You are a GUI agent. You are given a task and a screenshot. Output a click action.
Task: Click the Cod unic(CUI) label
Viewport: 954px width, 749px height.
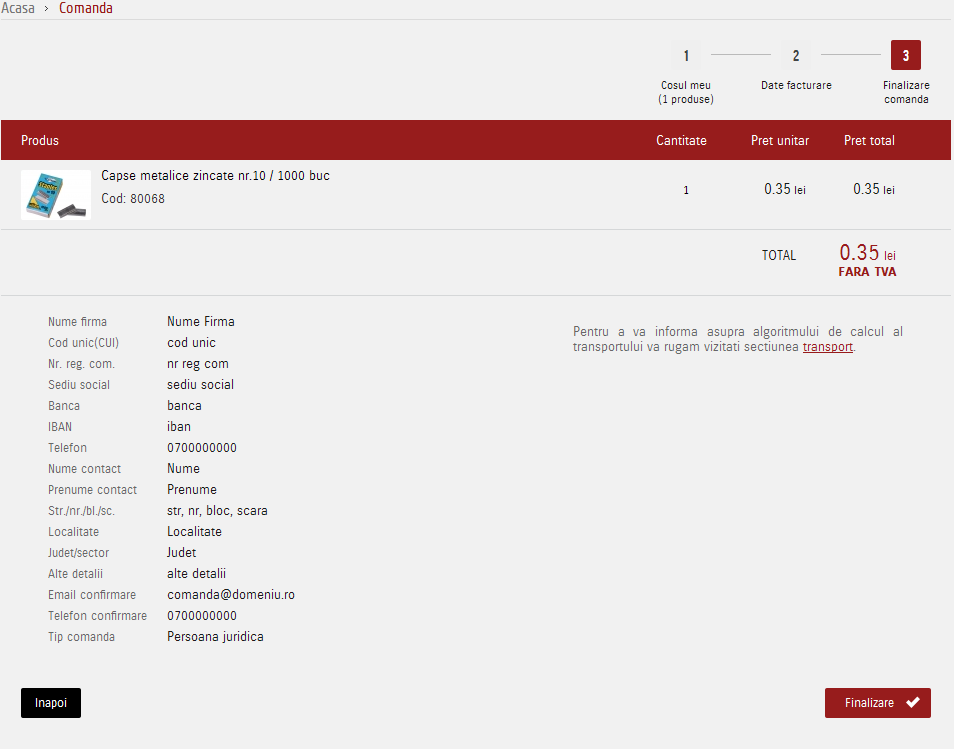[83, 343]
